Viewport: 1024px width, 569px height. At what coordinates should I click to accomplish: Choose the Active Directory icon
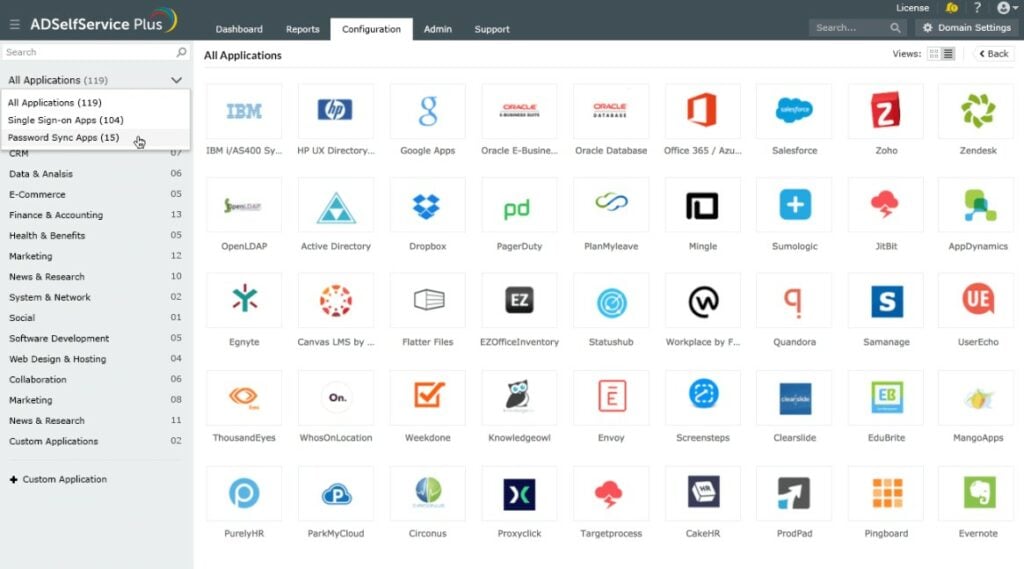(x=336, y=206)
